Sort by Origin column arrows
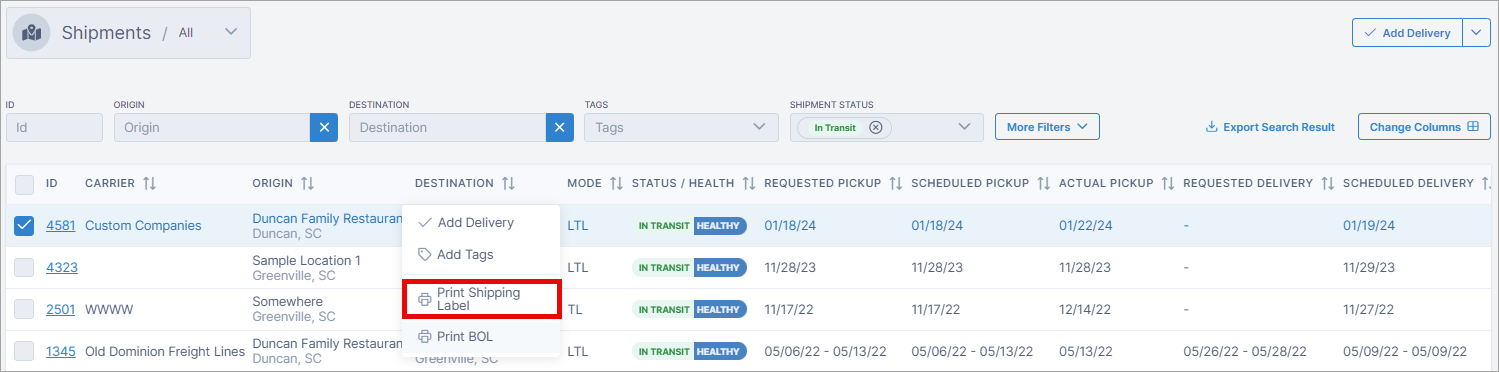The width and height of the screenshot is (1499, 372). (308, 184)
